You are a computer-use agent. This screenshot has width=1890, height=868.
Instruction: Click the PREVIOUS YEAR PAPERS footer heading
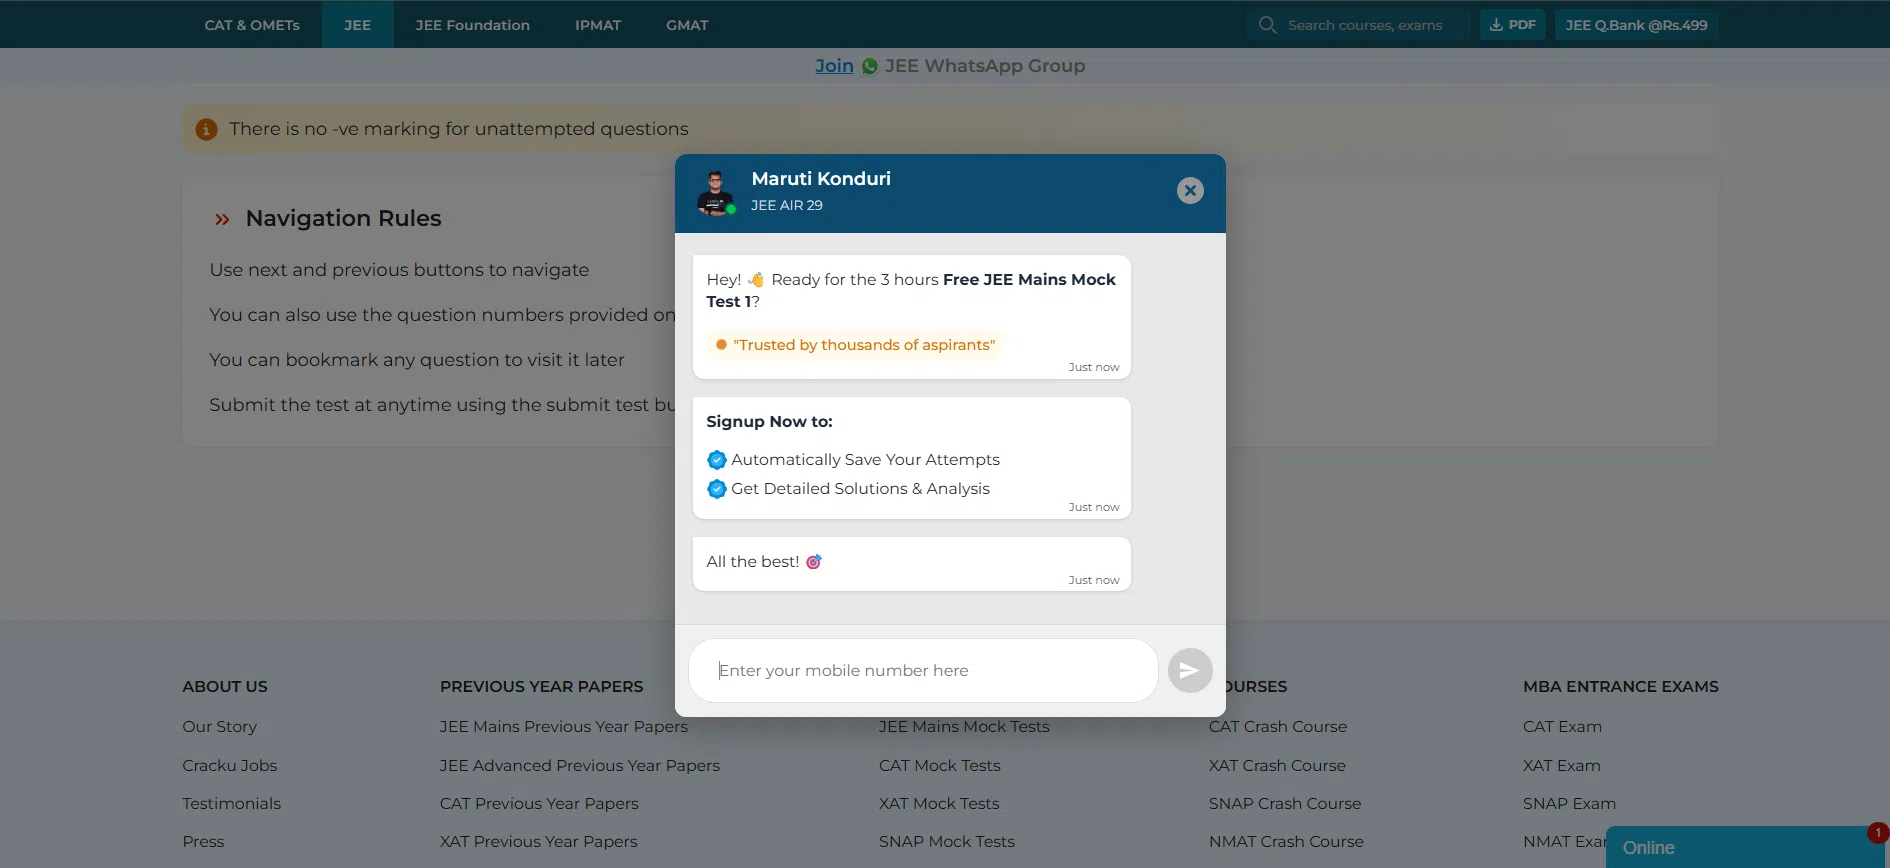click(542, 687)
